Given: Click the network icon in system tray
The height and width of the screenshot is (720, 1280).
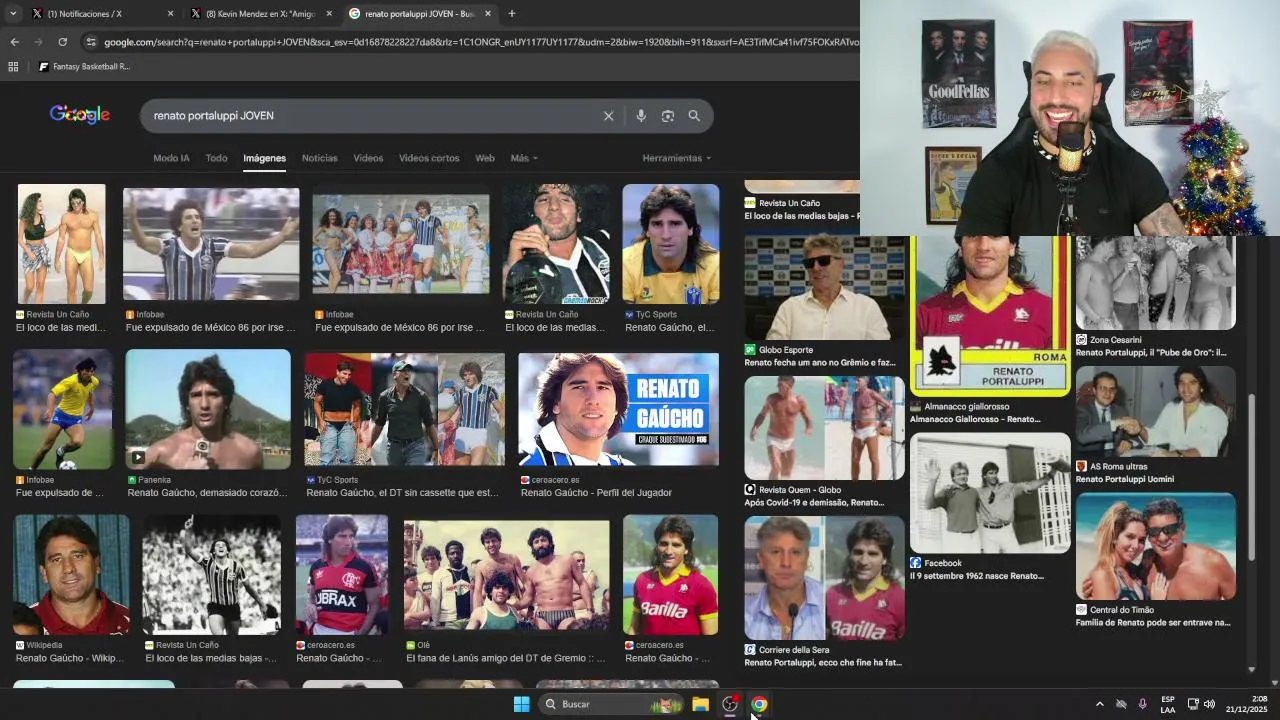Looking at the screenshot, I should pos(1193,704).
